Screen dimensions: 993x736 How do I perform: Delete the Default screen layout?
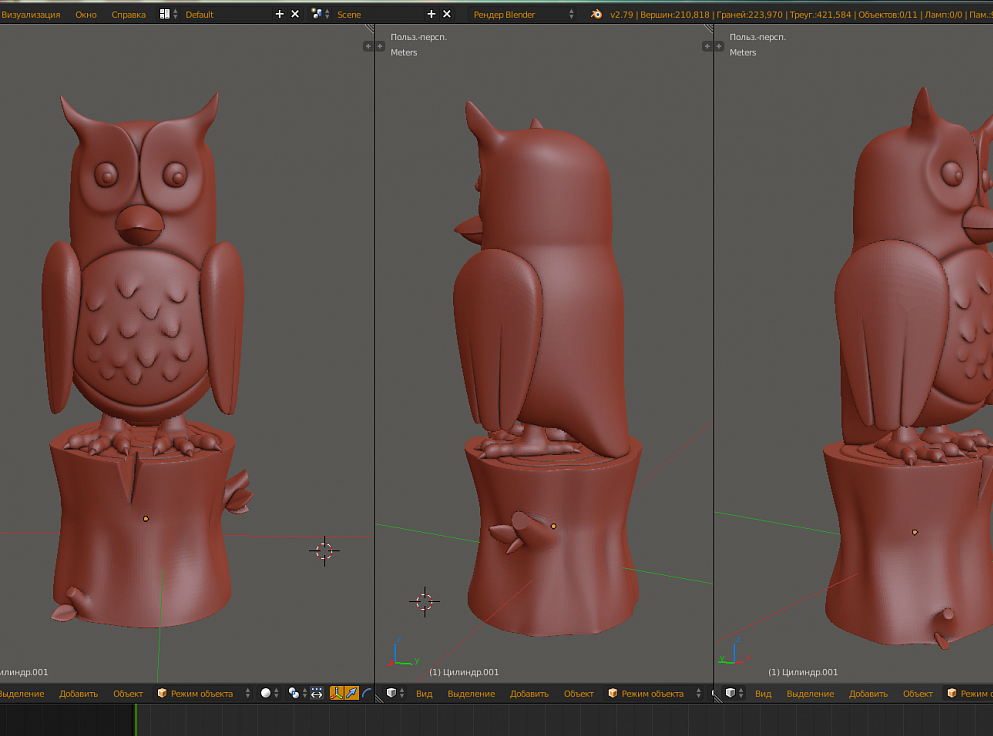[295, 15]
